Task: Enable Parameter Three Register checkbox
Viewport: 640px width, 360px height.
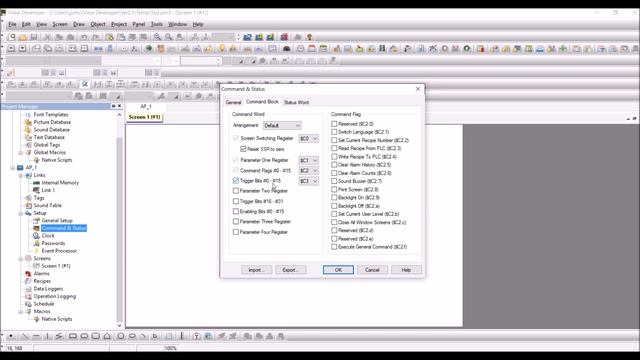Action: click(236, 222)
